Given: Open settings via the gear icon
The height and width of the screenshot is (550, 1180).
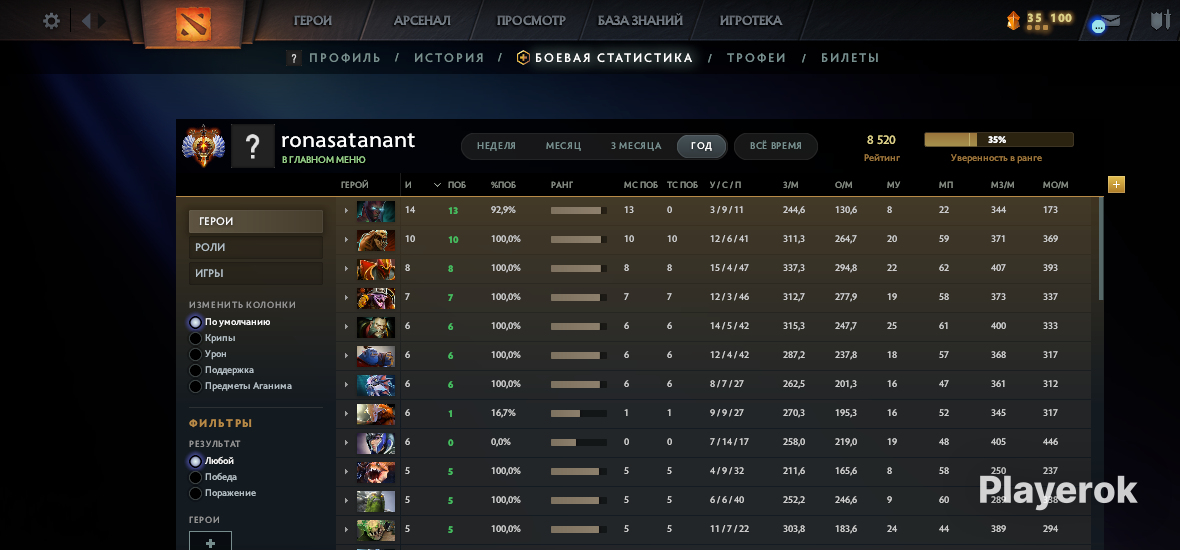Looking at the screenshot, I should point(51,21).
